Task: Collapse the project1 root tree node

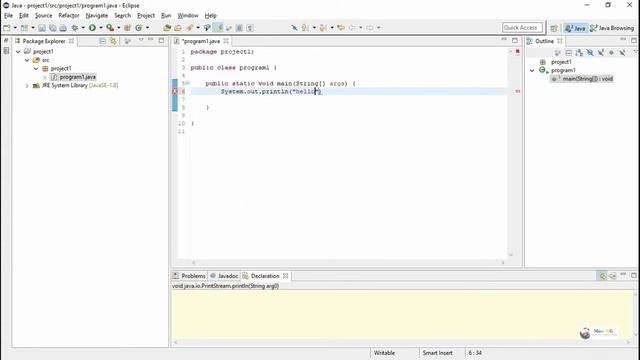Action: pyautogui.click(x=18, y=52)
